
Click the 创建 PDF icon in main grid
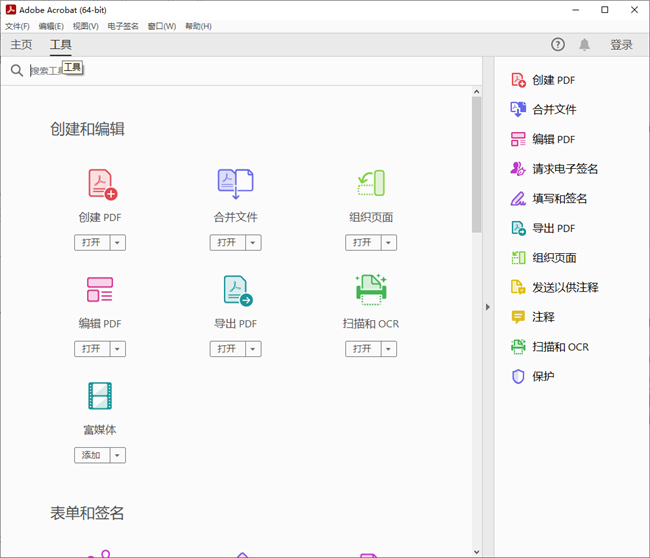pos(102,184)
